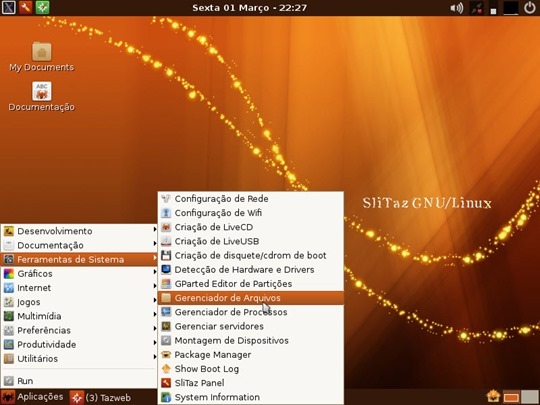This screenshot has height=405, width=540.
Task: Click the network status tray icon
Action: pos(477,8)
